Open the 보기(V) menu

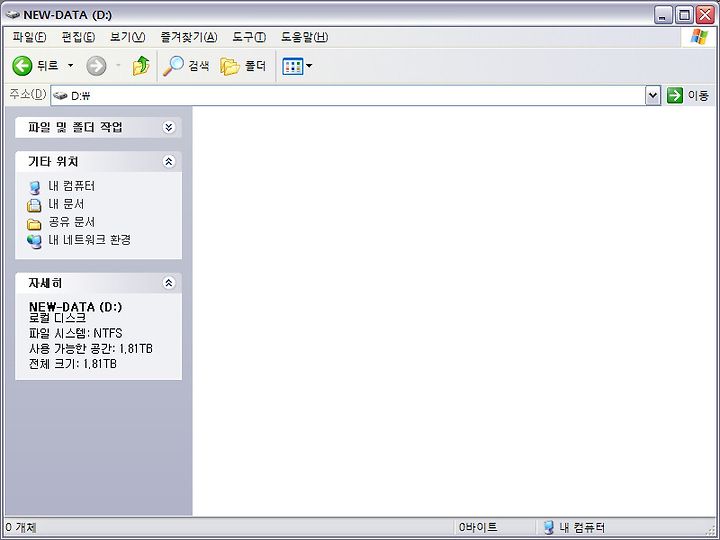click(127, 37)
